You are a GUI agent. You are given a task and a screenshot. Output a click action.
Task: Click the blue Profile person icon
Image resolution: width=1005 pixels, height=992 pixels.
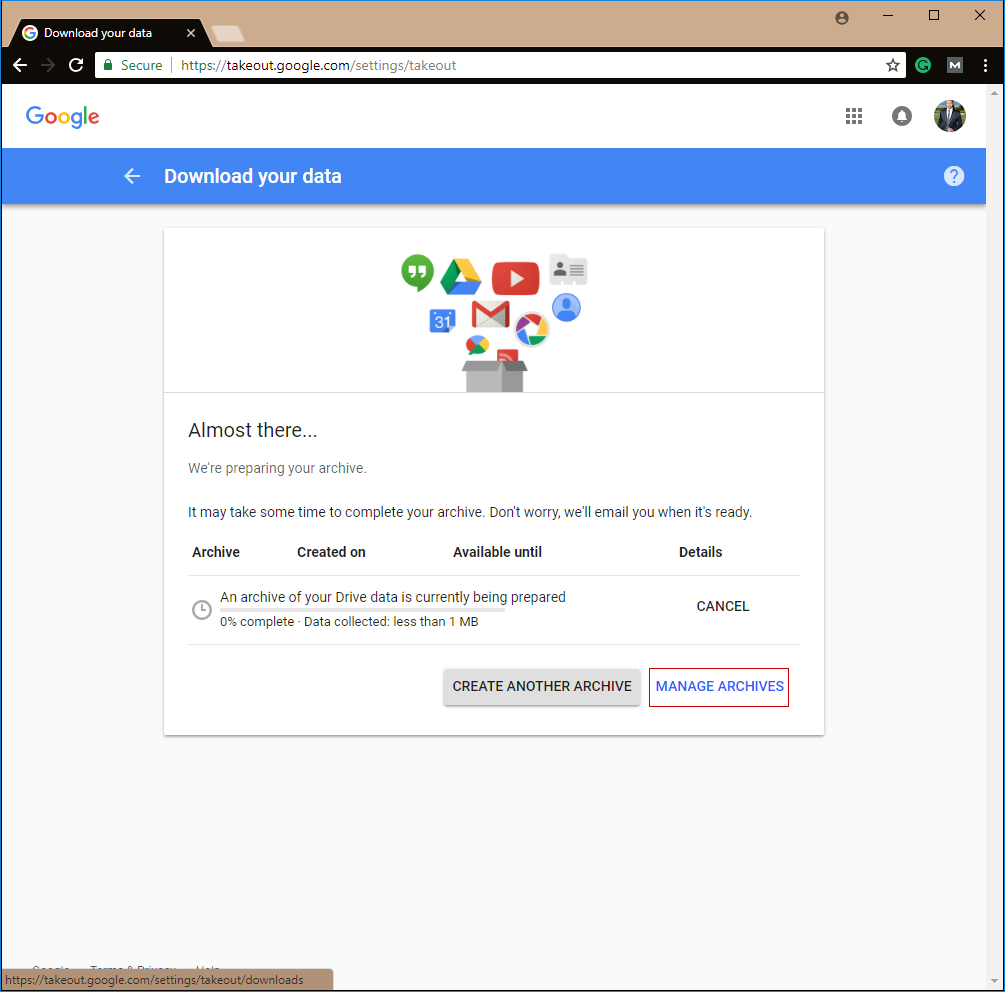pyautogui.click(x=566, y=308)
